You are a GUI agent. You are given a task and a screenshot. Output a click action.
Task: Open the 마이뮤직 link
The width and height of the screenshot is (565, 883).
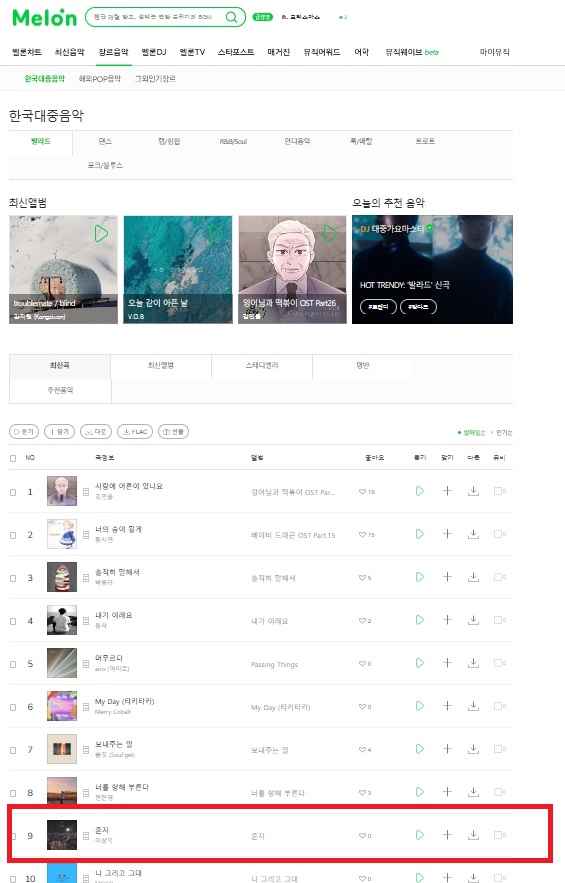(495, 52)
